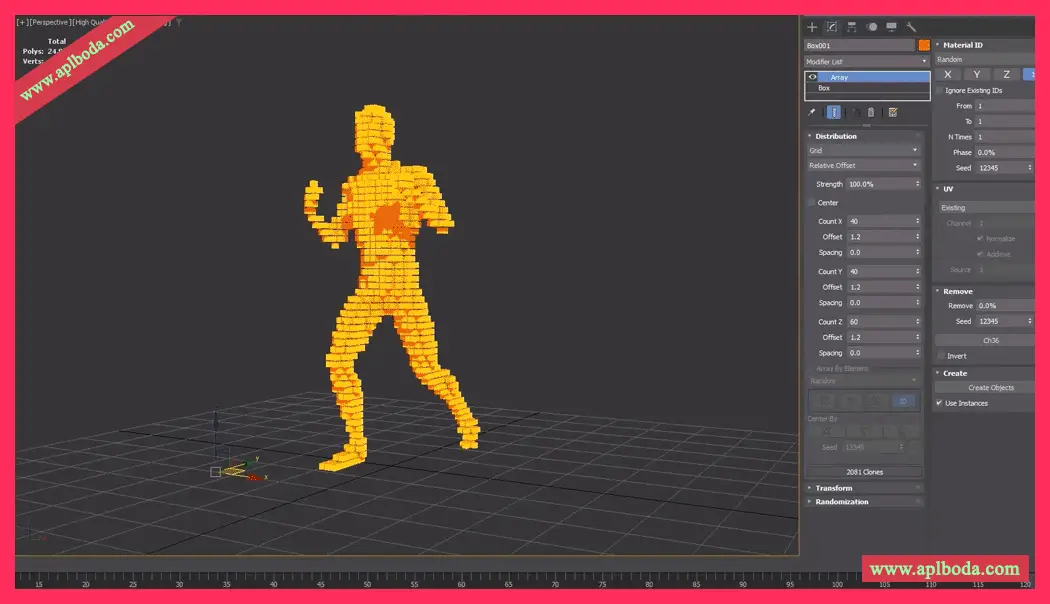The width and height of the screenshot is (1050, 604).
Task: Open the Motion panel
Action: 871,27
